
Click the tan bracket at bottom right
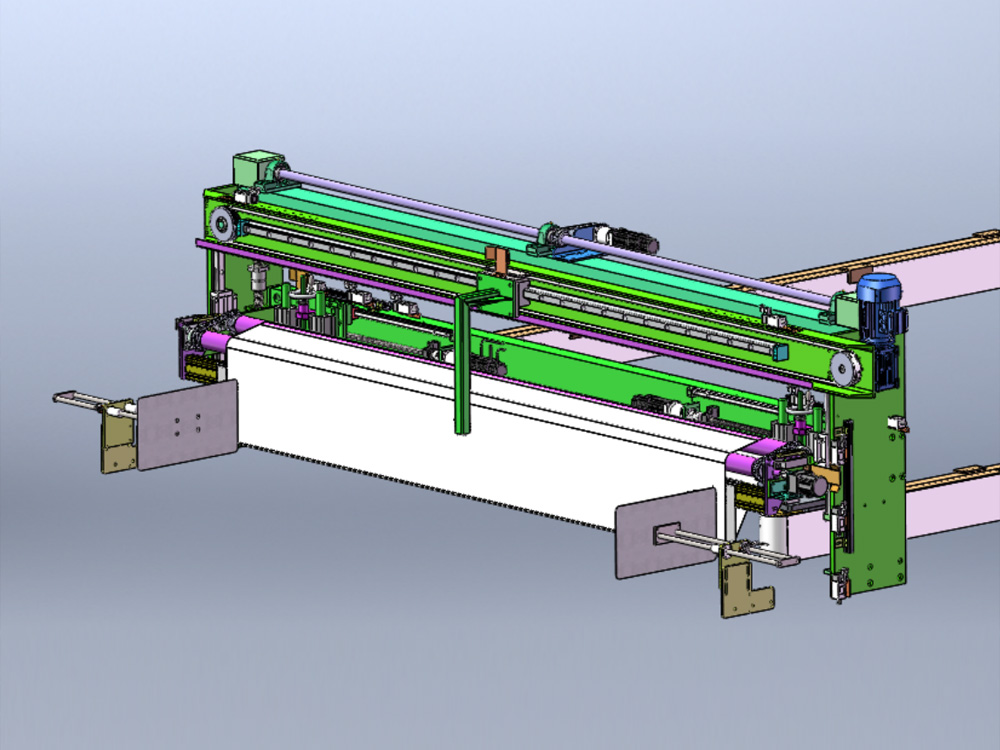click(x=745, y=592)
